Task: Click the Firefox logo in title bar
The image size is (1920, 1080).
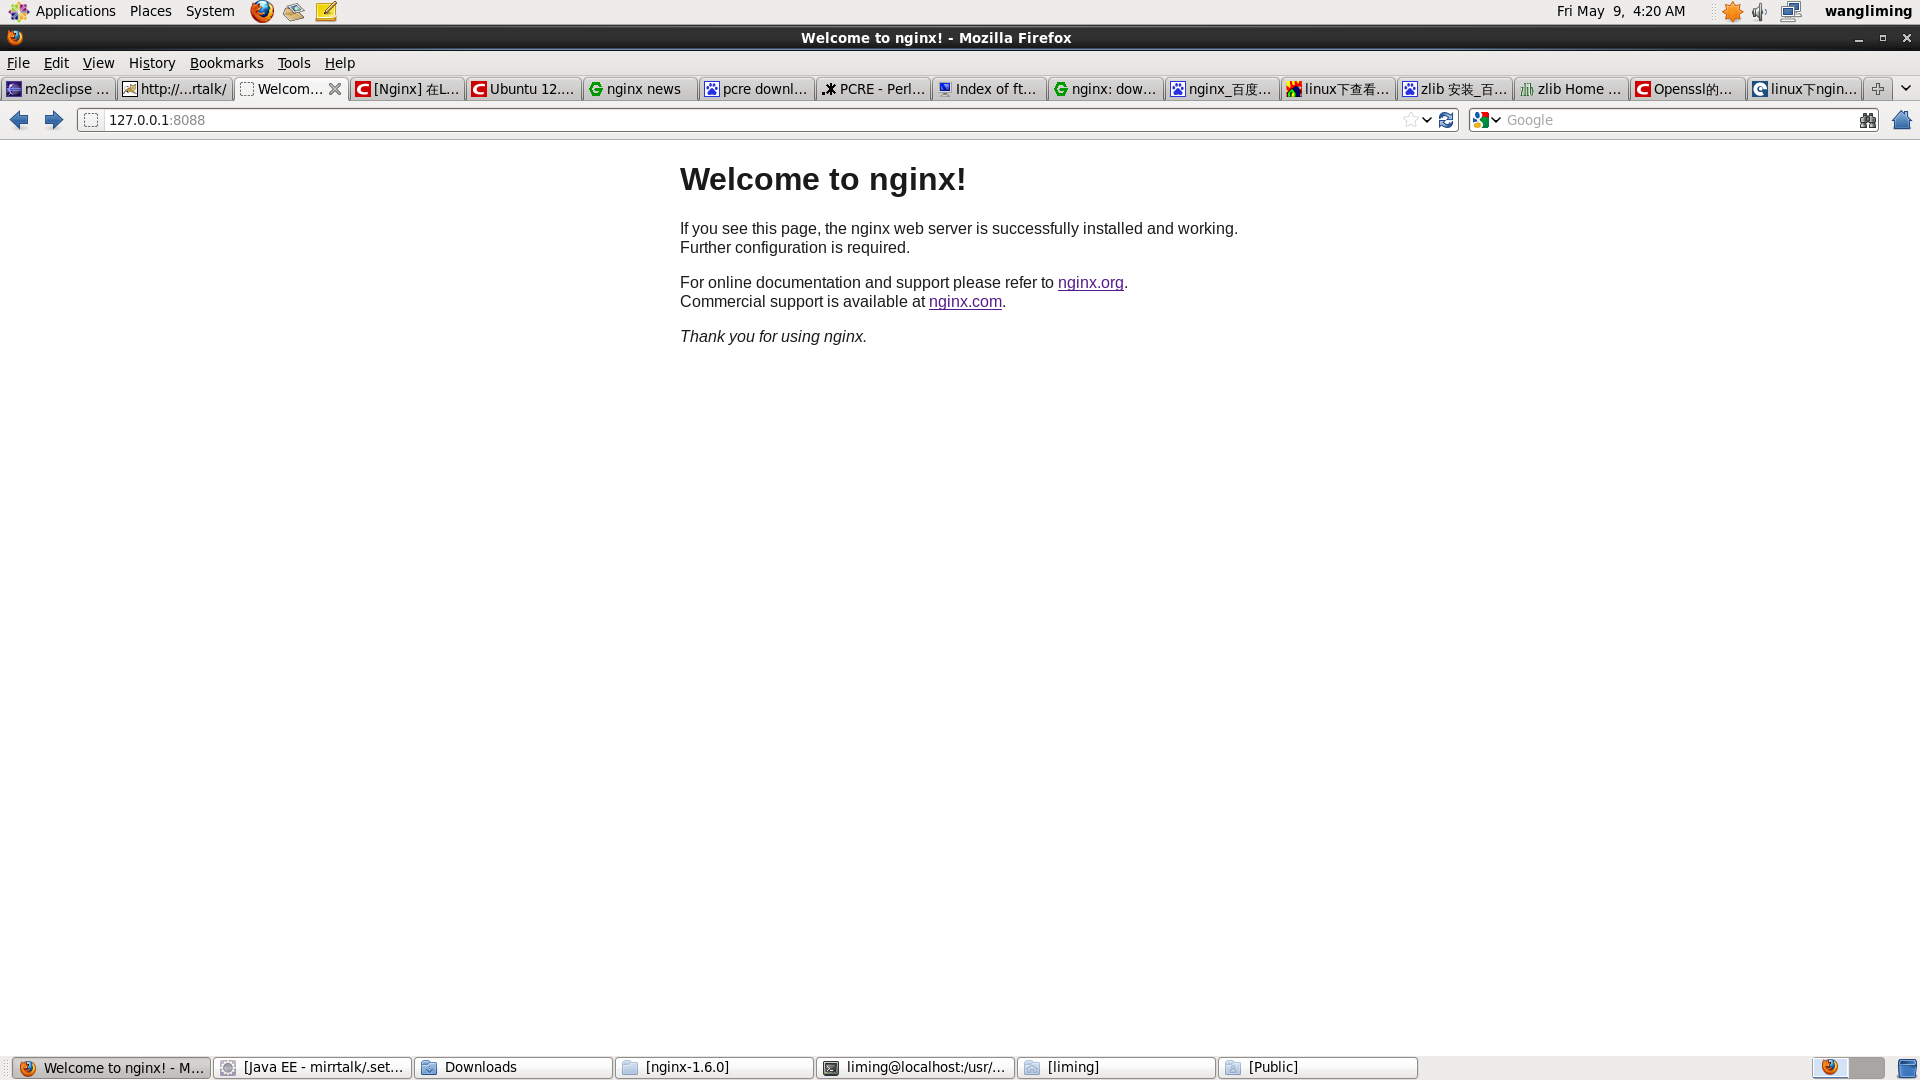Action: click(15, 37)
